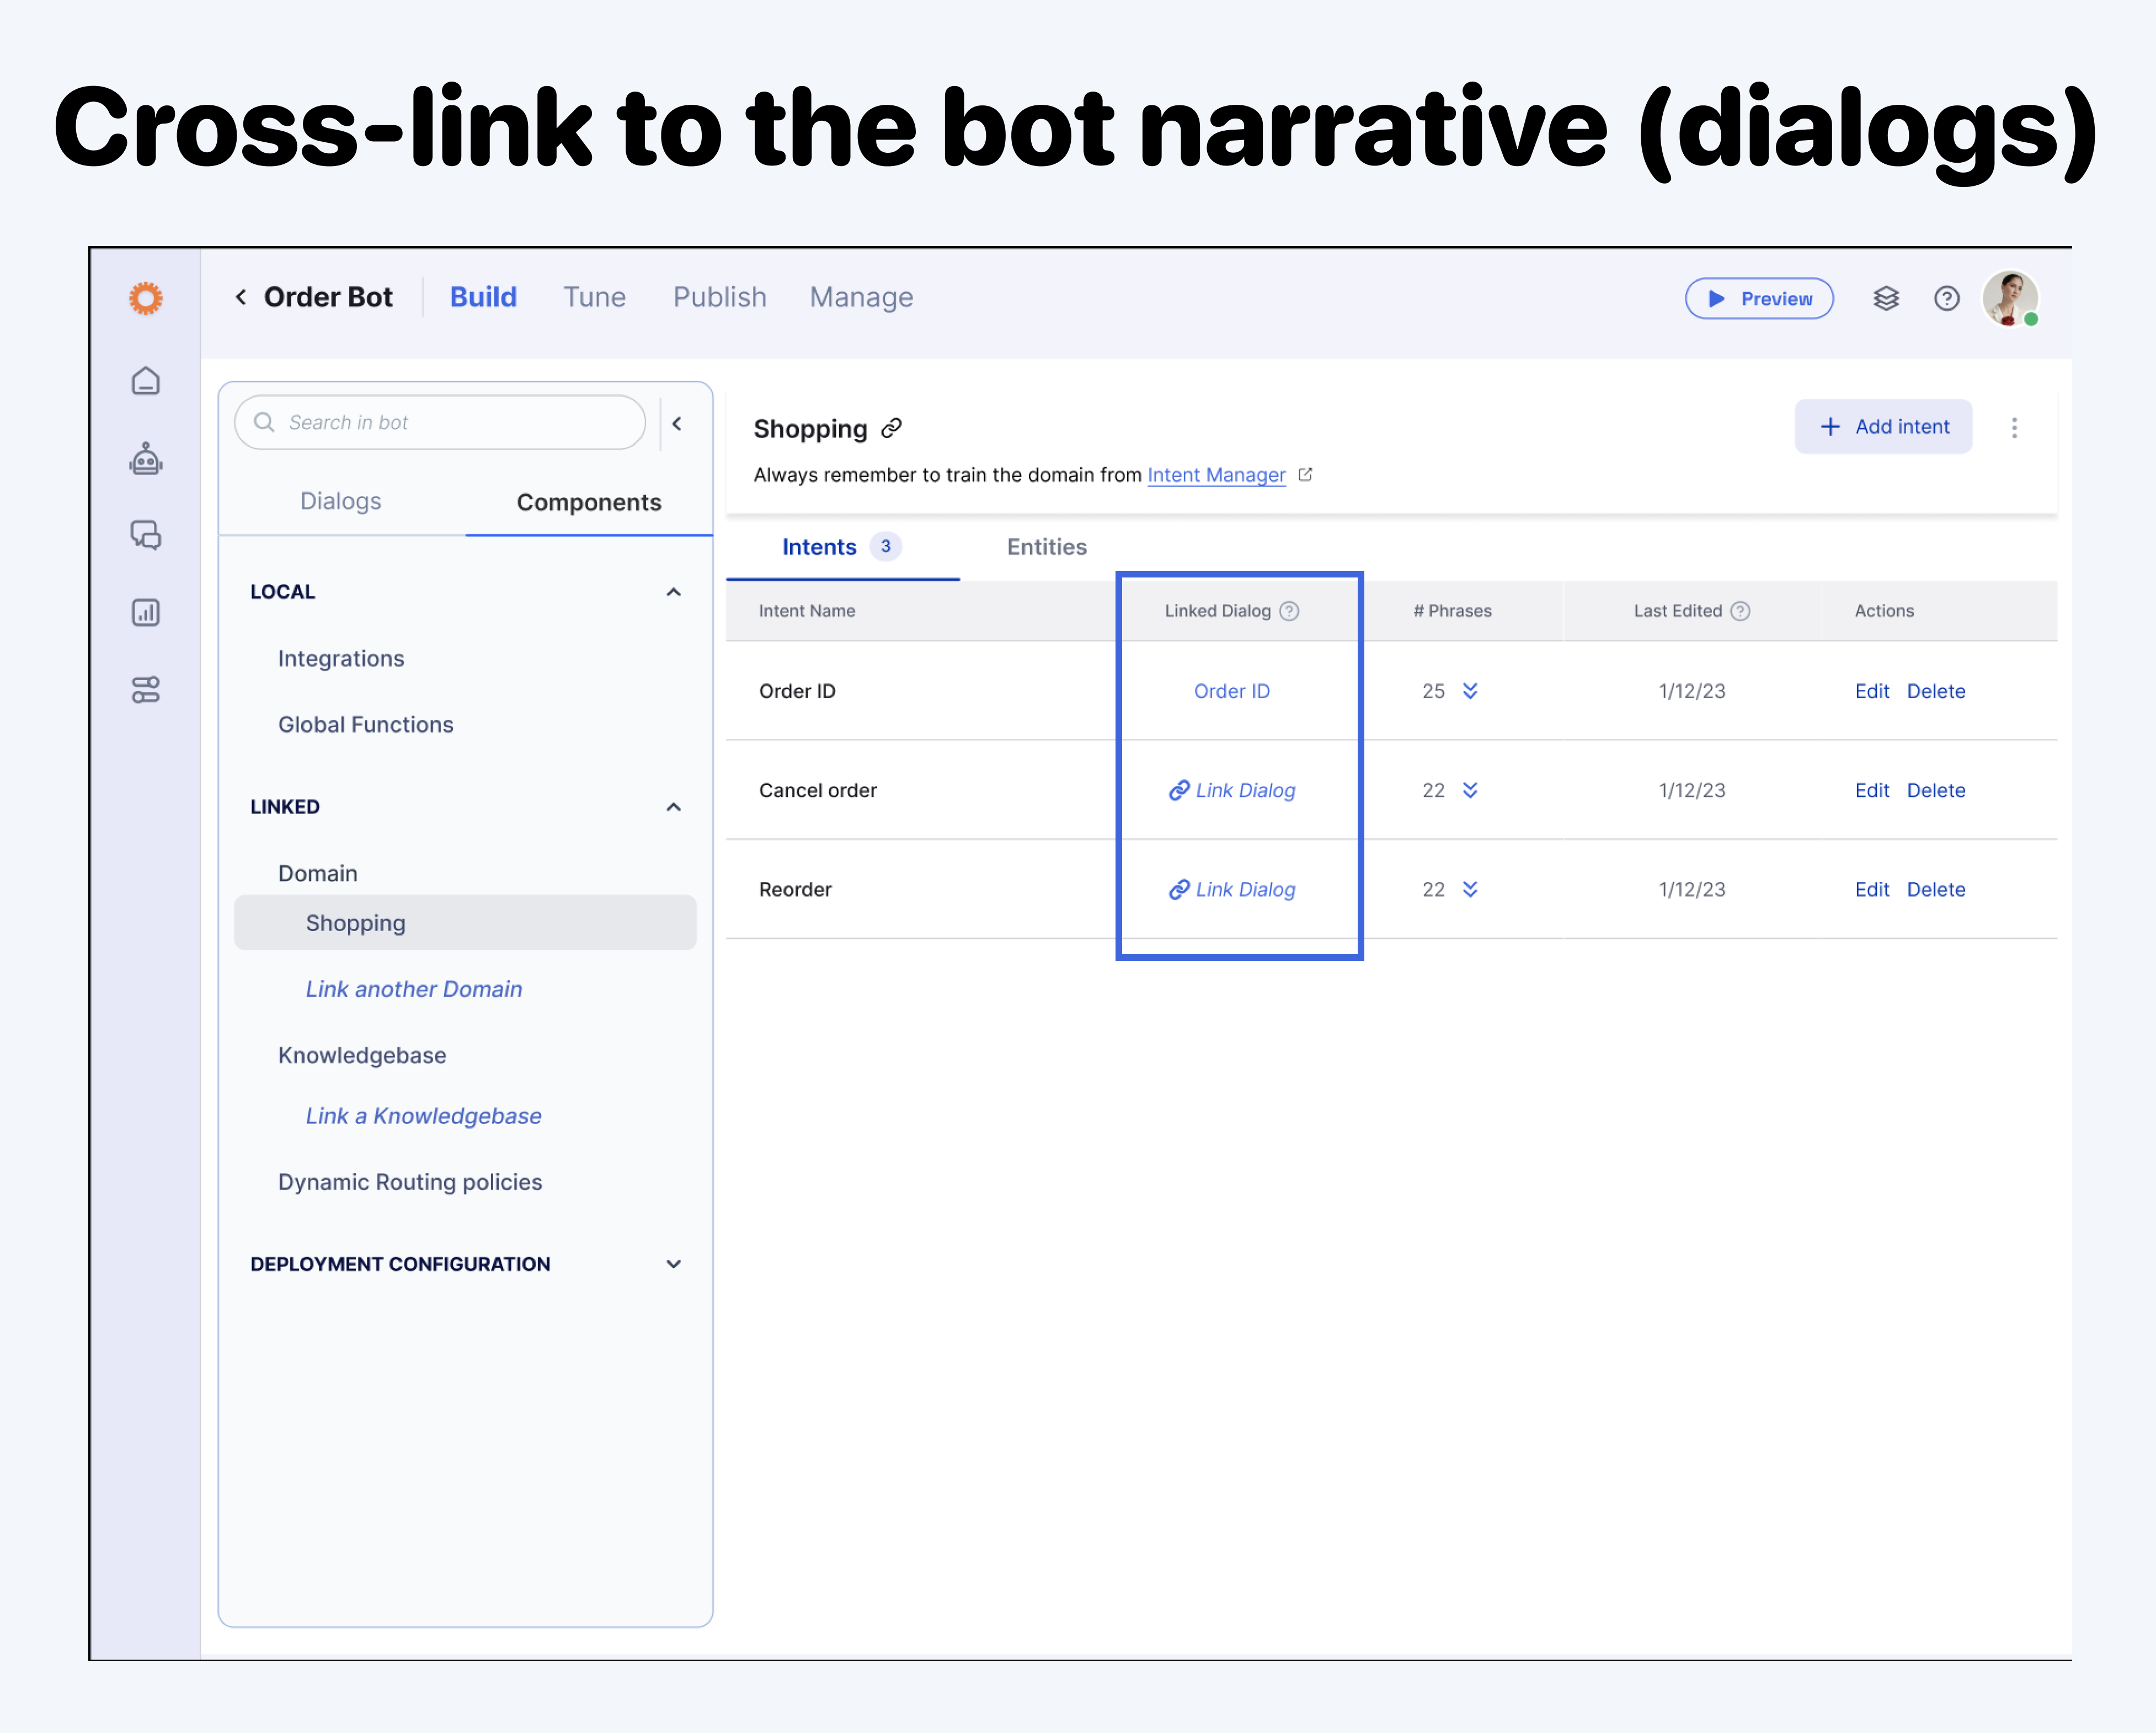The width and height of the screenshot is (2156, 1733).
Task: Open the bot icon in left sidebar
Action: [x=146, y=458]
